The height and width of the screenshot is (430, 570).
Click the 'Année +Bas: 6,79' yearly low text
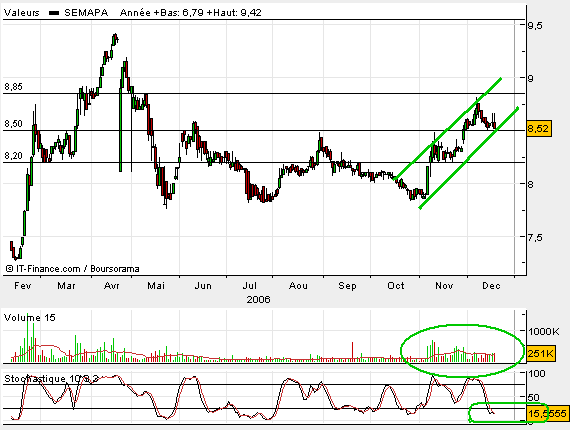(162, 13)
